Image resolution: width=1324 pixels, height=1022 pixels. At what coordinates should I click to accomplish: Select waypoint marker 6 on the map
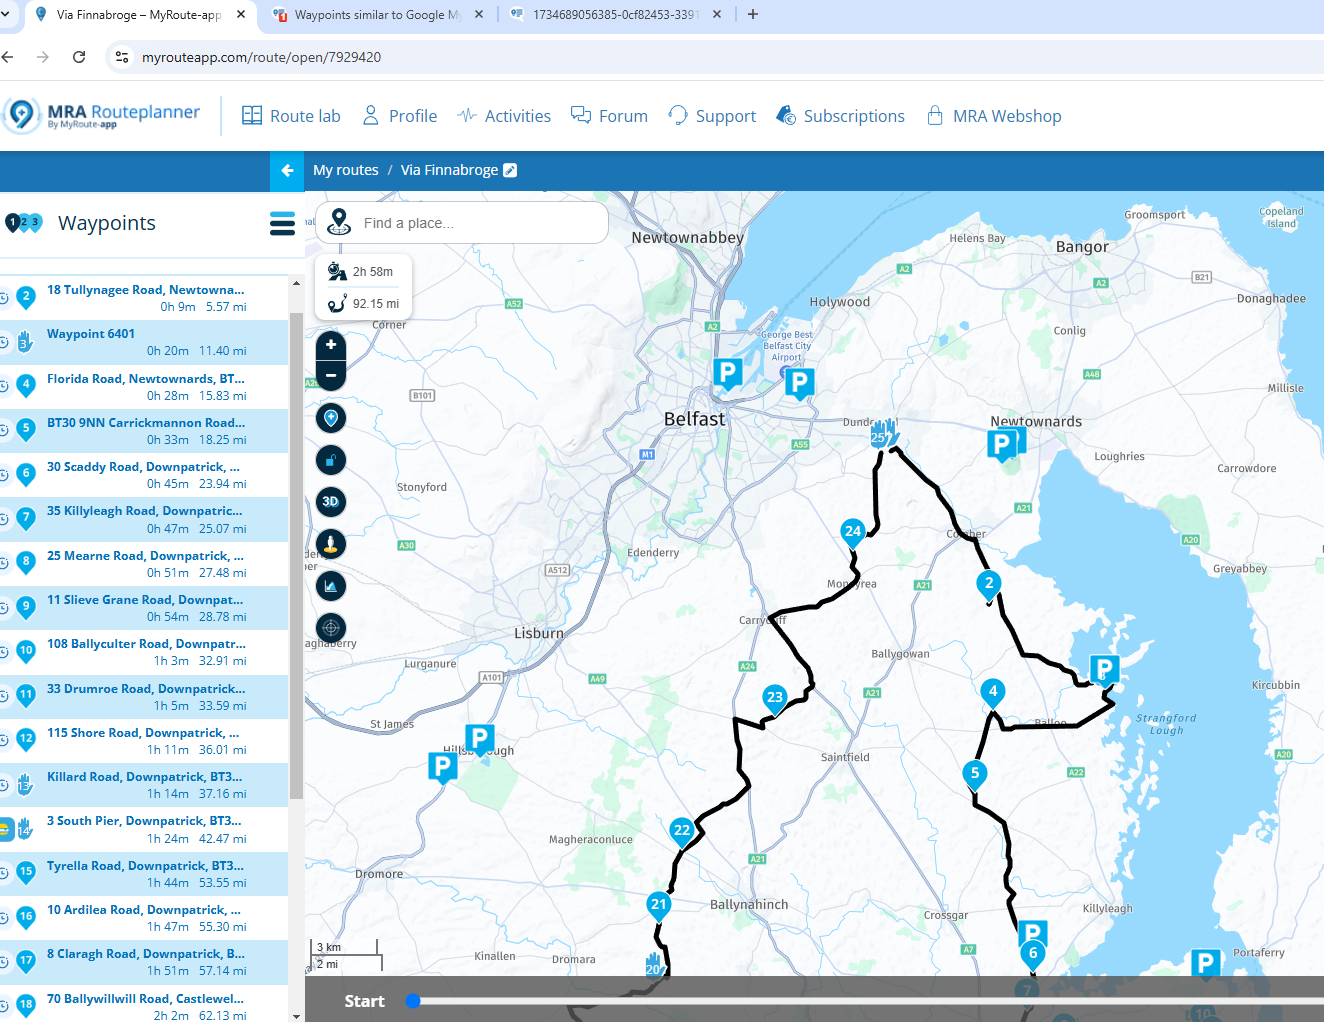[x=1033, y=954]
